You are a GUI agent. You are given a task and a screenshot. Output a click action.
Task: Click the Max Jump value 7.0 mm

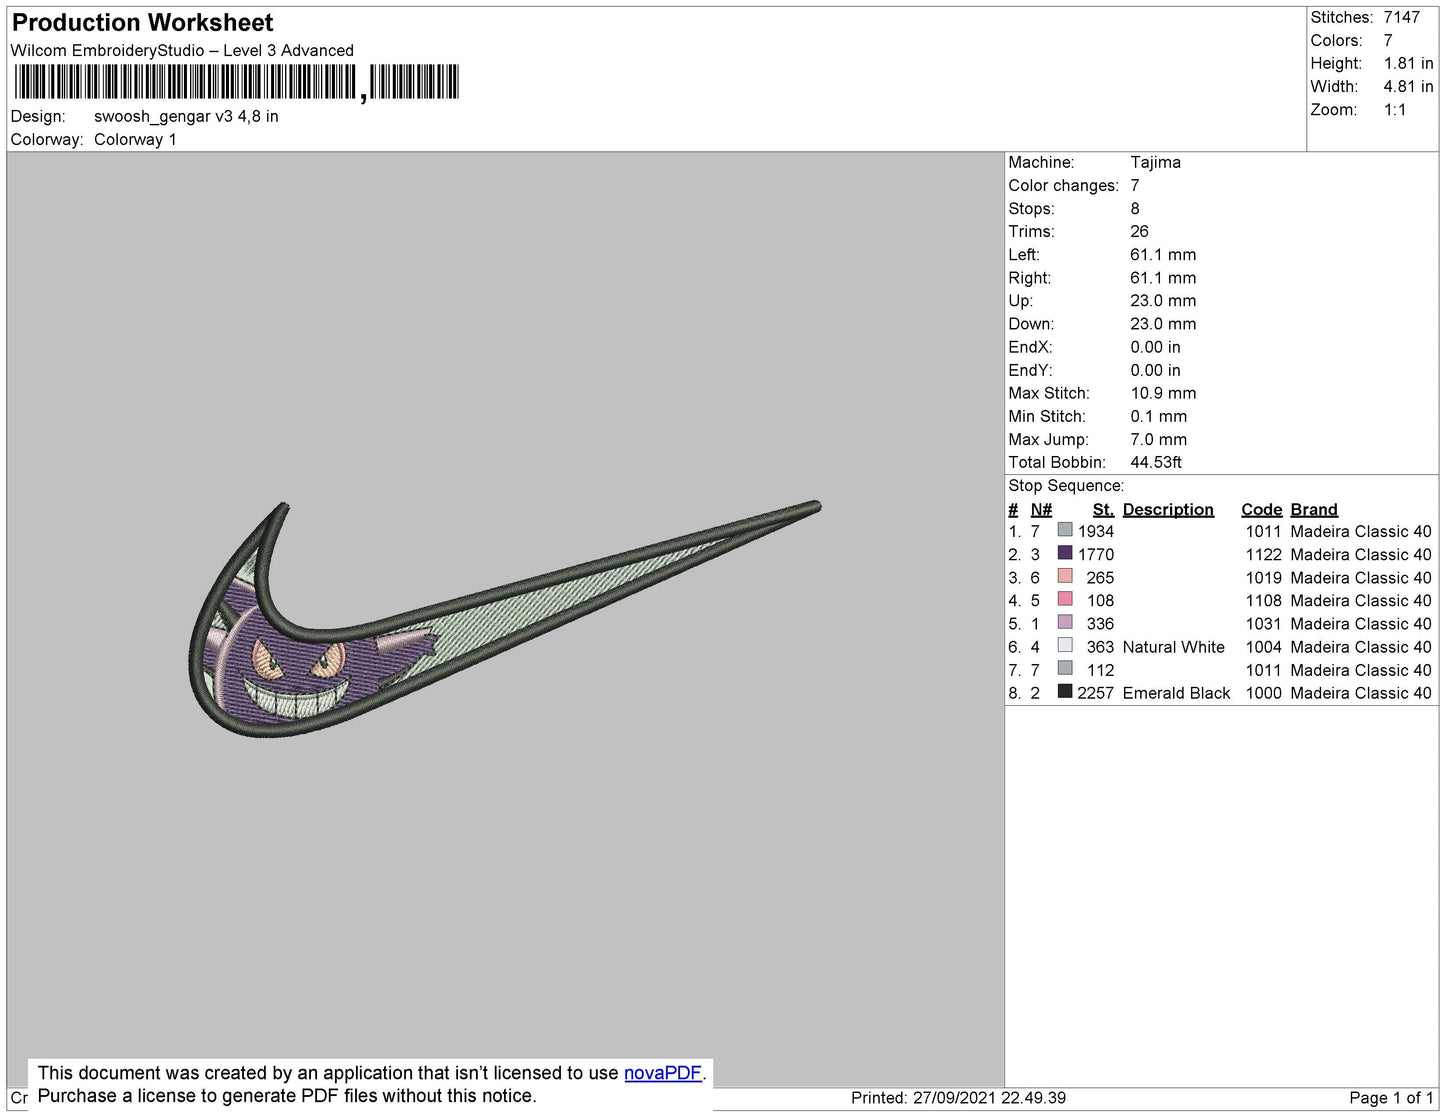point(1159,439)
